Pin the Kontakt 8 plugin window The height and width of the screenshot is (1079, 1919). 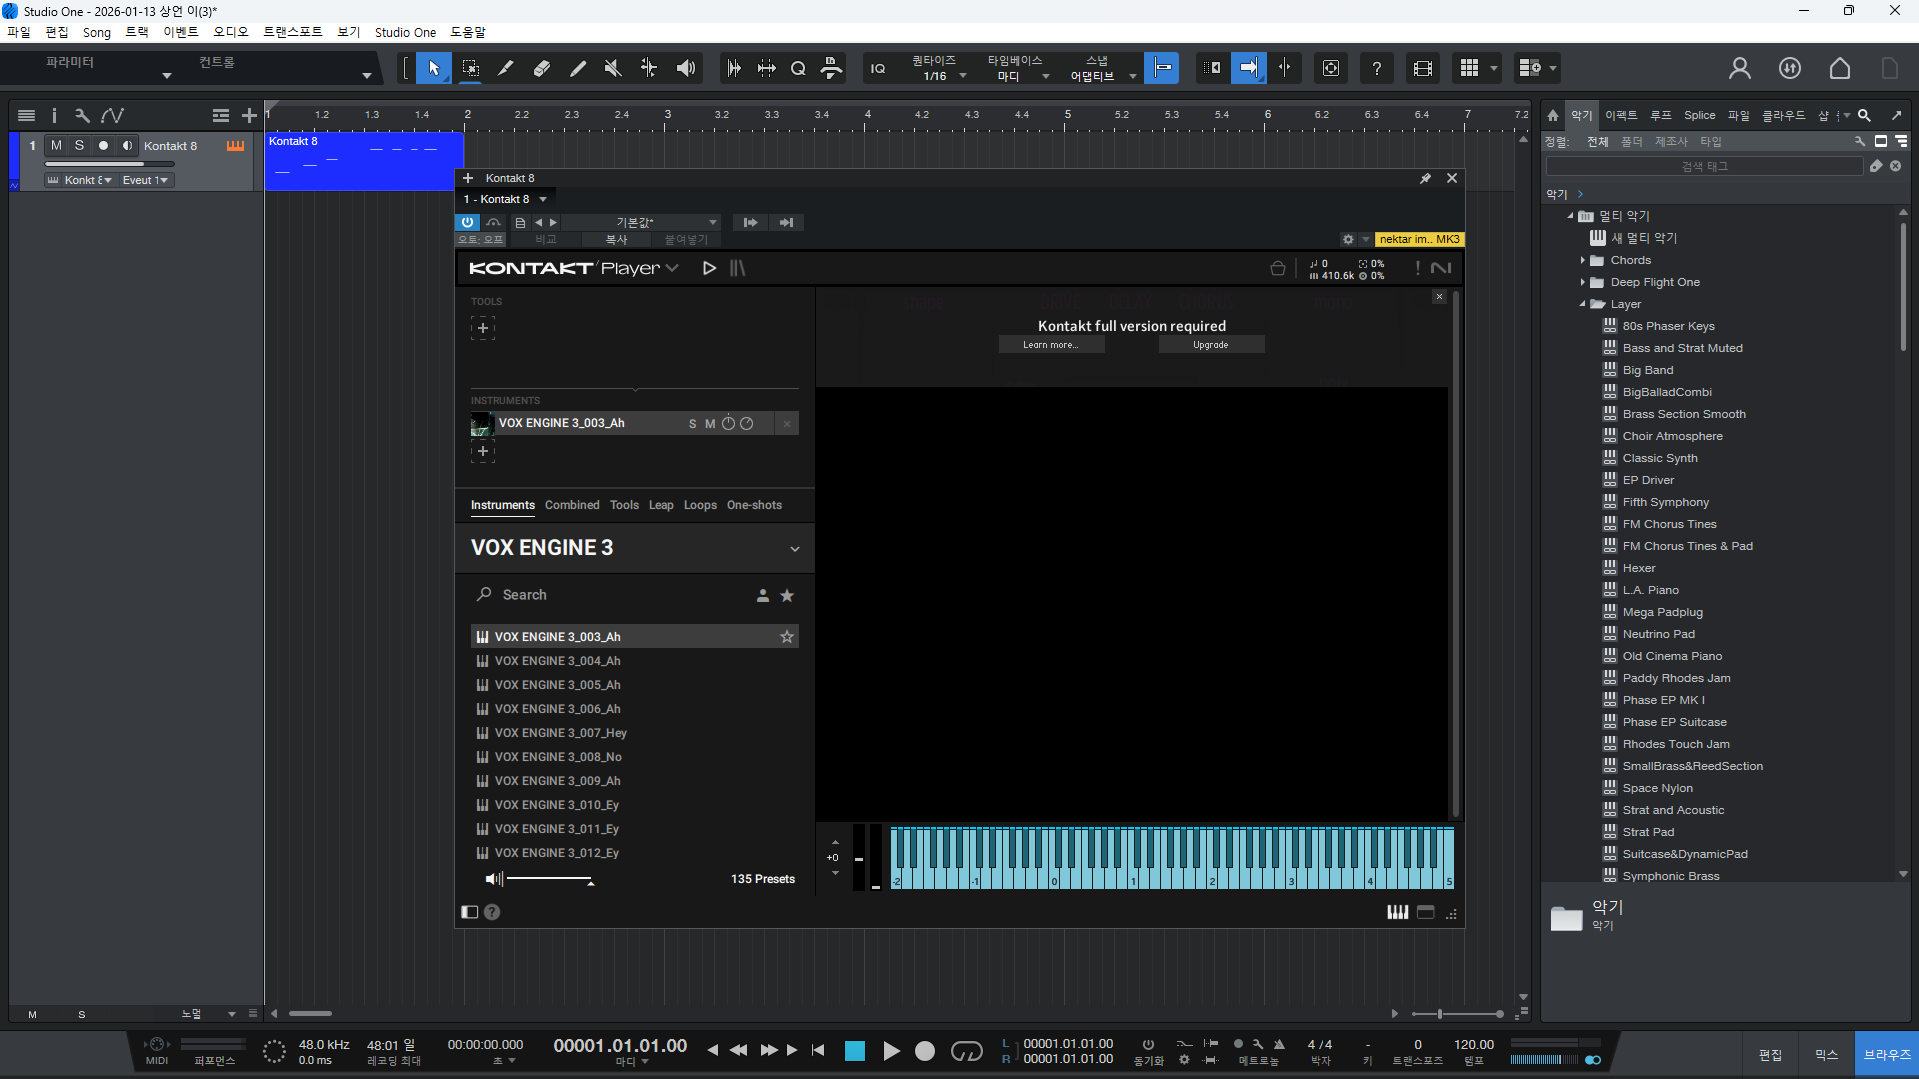click(x=1425, y=178)
